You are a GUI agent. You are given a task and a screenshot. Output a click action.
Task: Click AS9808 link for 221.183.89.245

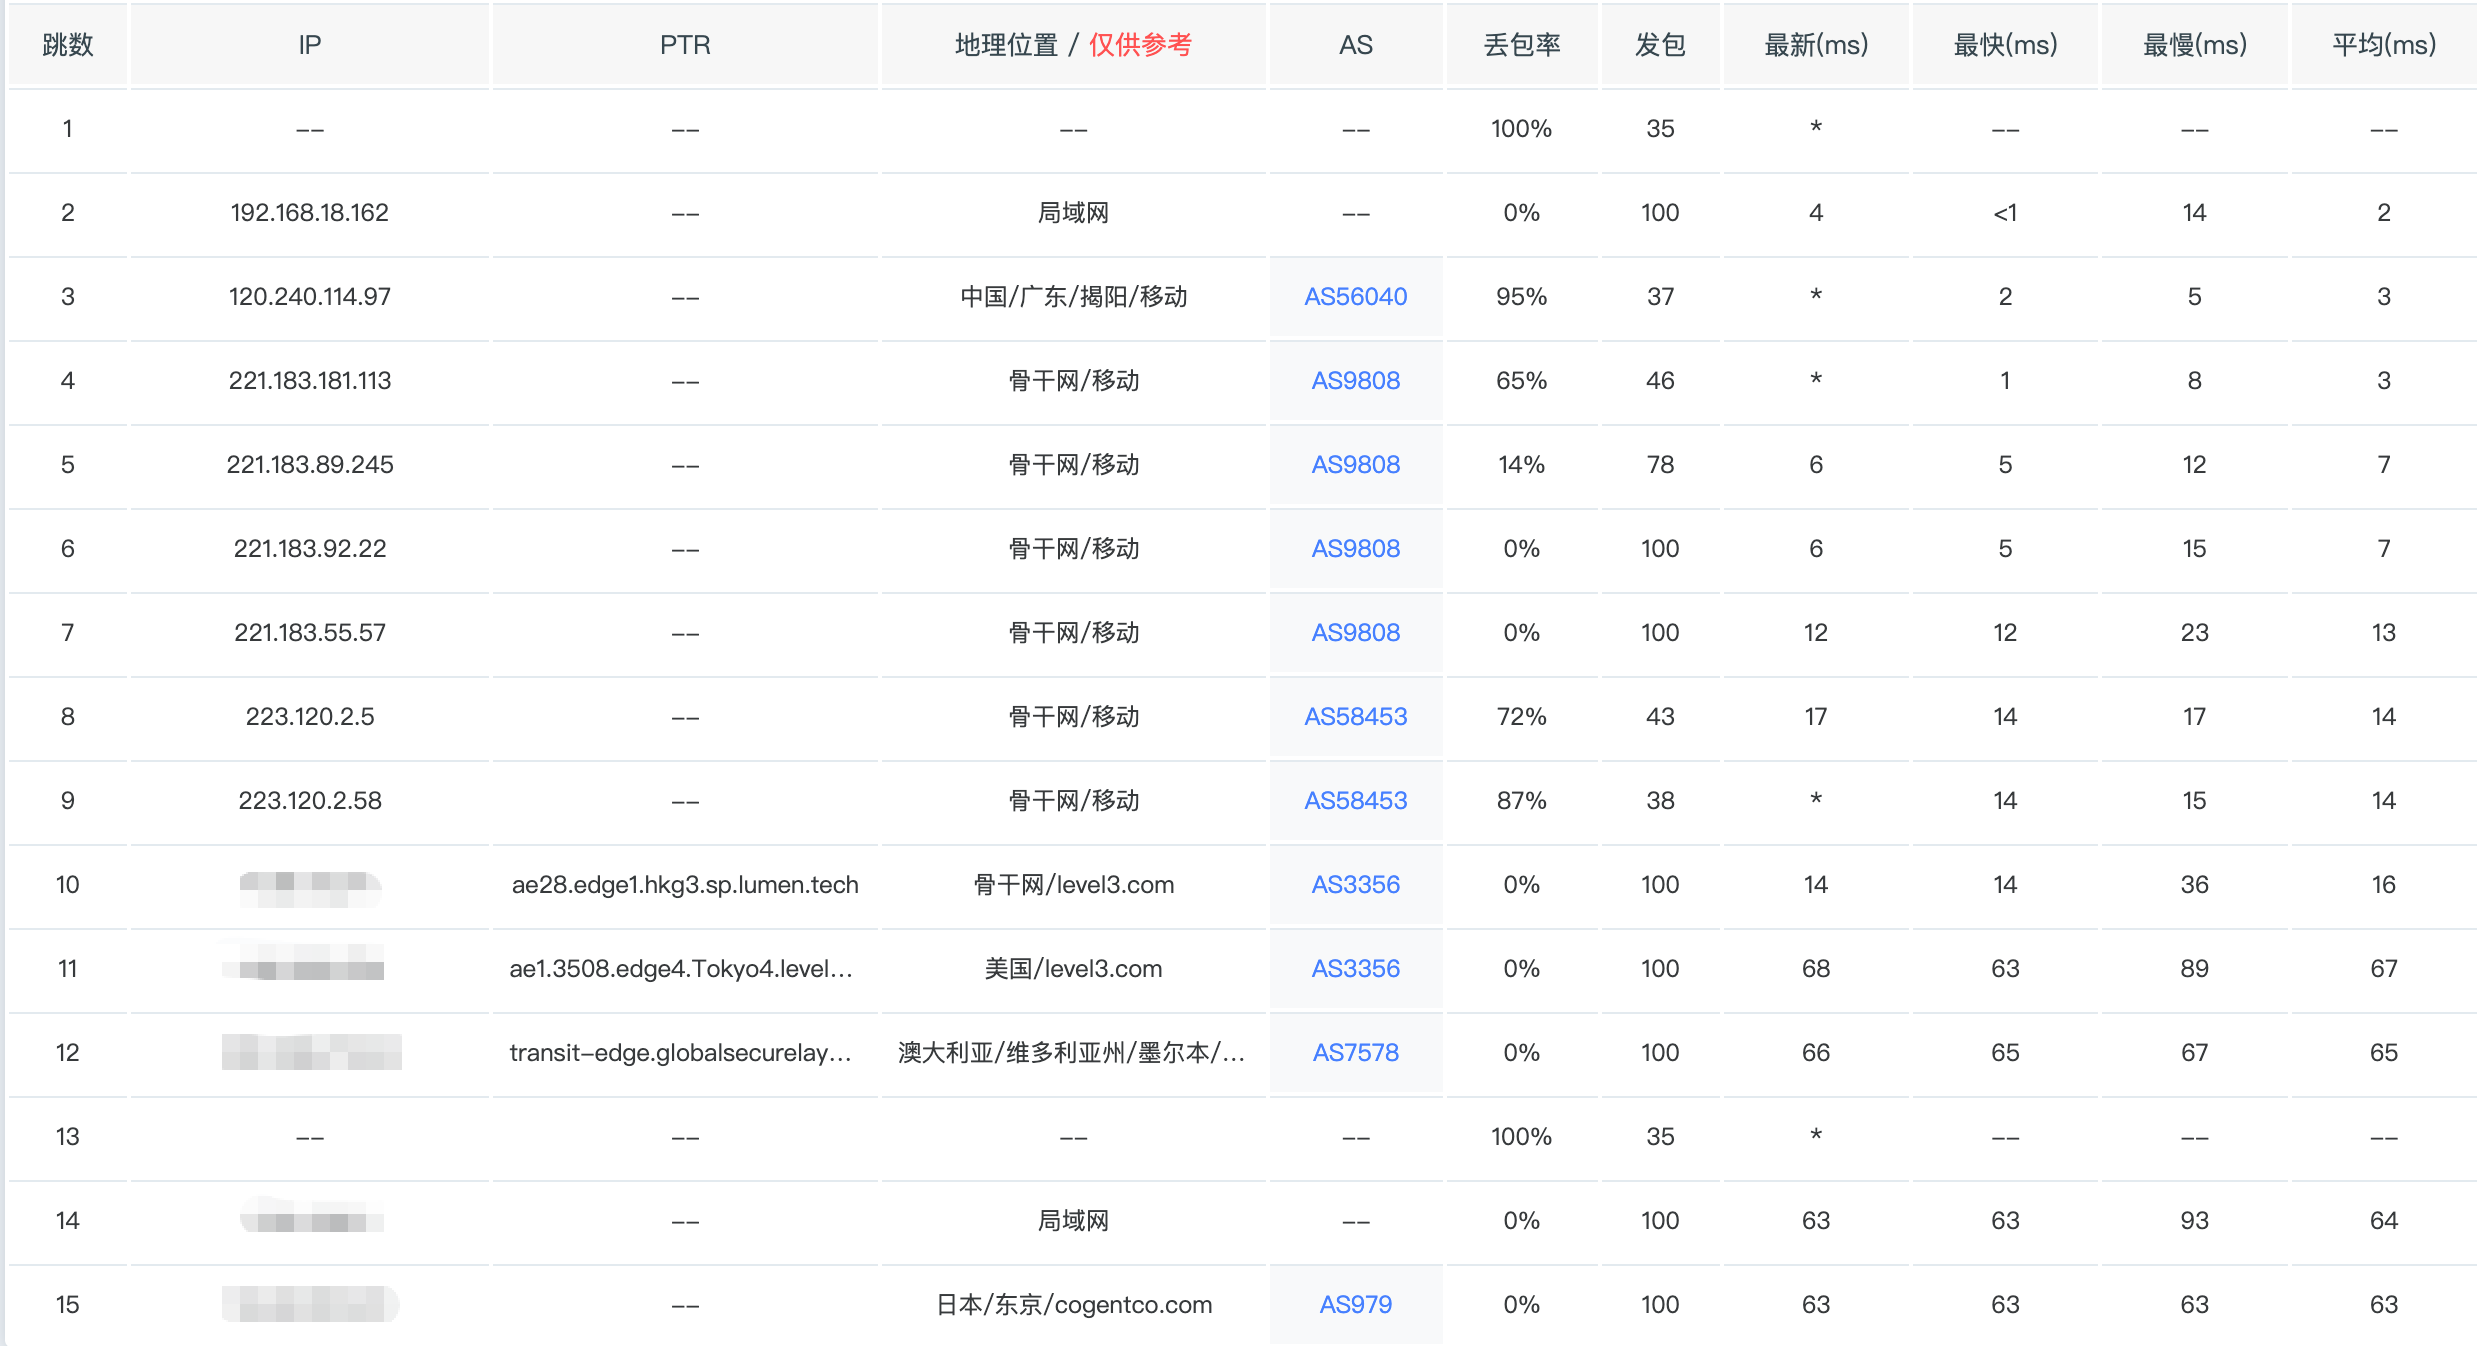(1355, 465)
